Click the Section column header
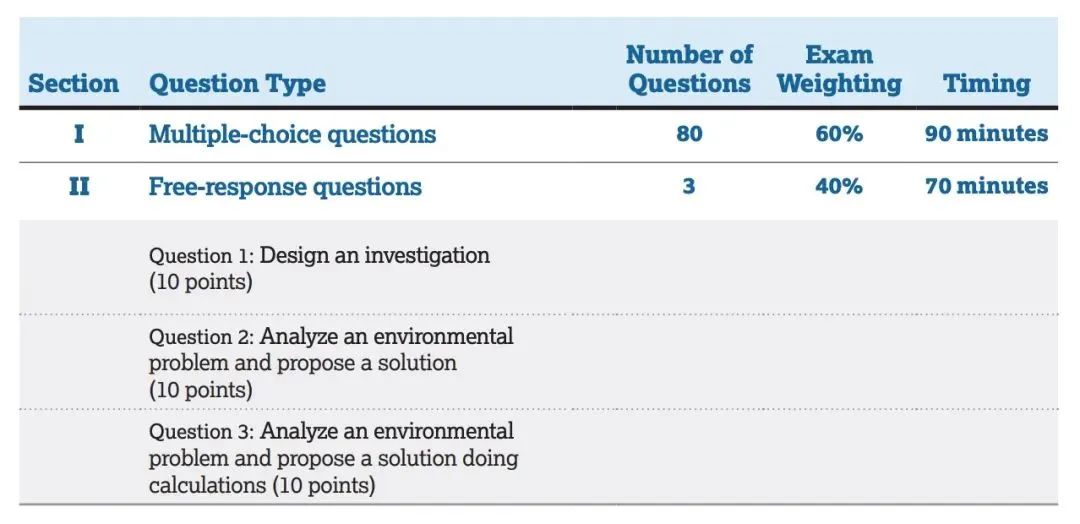The height and width of the screenshot is (524, 1080). 73,84
